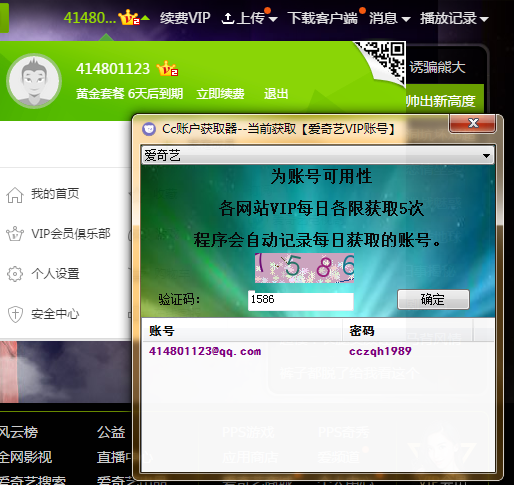Click the 确定 confirm button
Viewport: 514px width, 485px height.
[x=433, y=299]
